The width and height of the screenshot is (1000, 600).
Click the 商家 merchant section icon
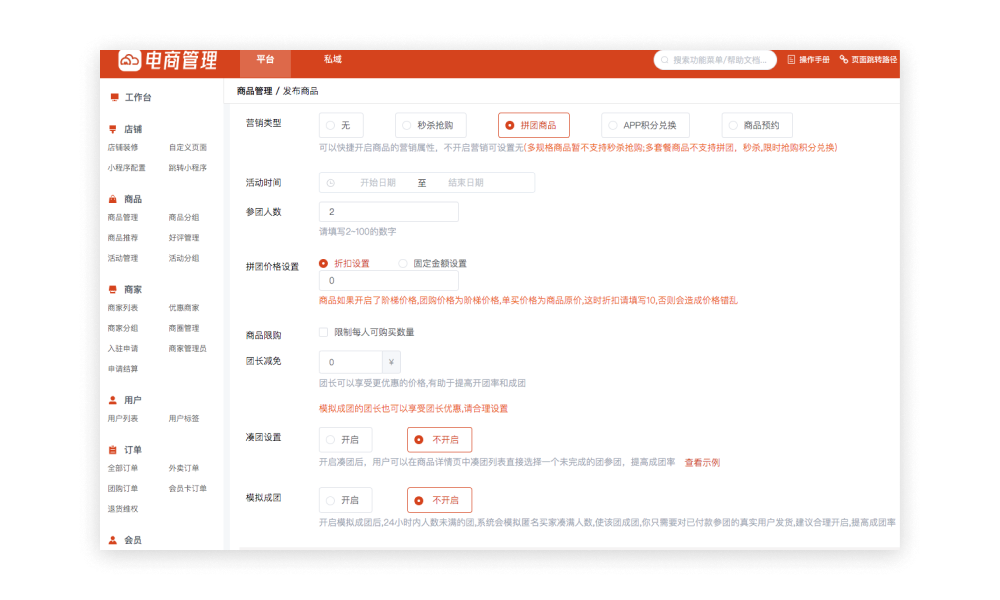113,289
